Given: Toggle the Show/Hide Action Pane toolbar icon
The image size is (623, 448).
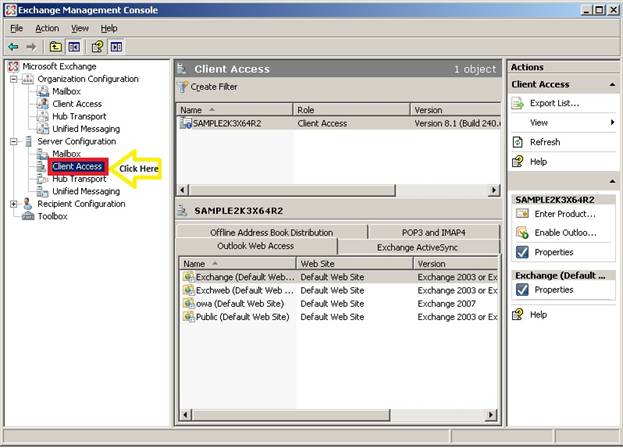Looking at the screenshot, I should [x=116, y=47].
